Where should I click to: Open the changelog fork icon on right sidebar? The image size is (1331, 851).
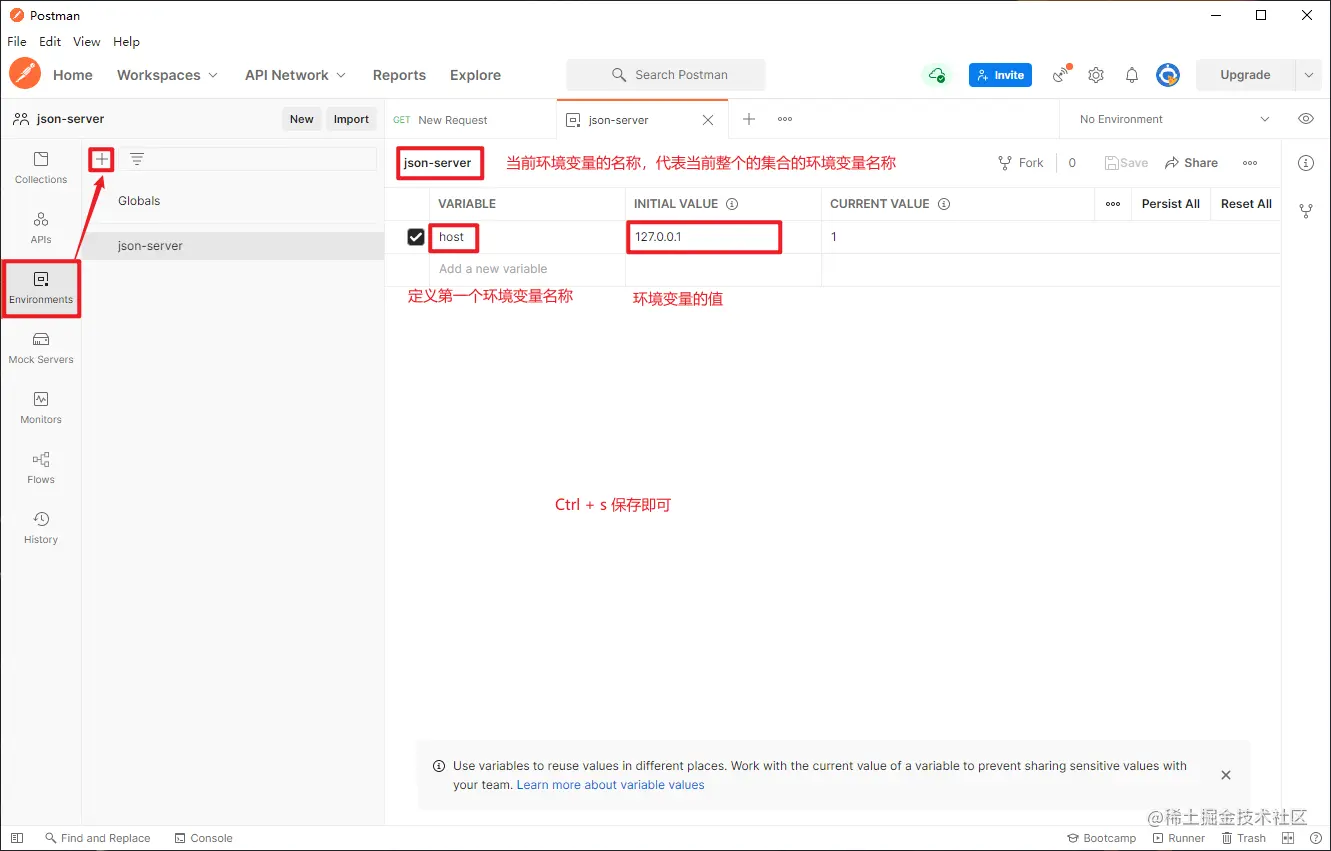coord(1306,211)
